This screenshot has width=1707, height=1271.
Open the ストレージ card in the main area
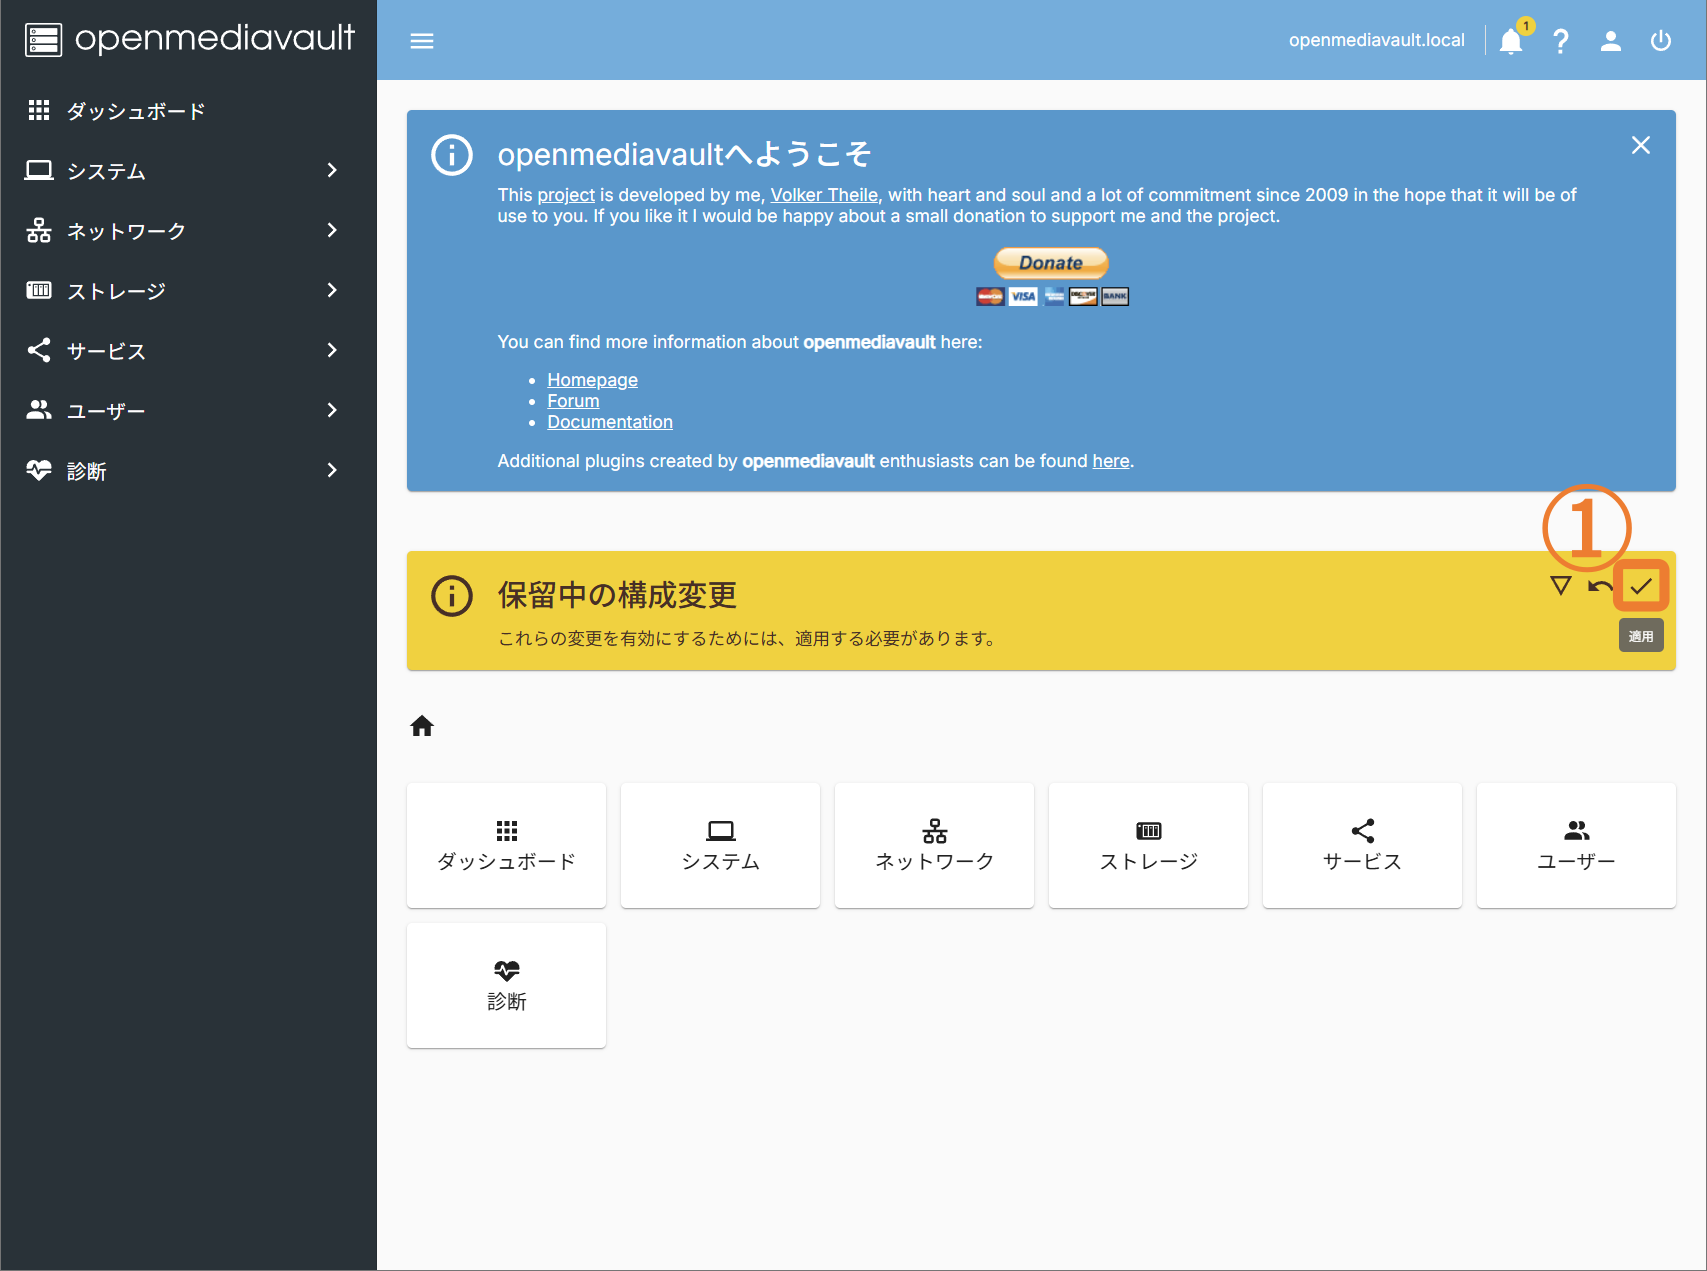[1149, 845]
